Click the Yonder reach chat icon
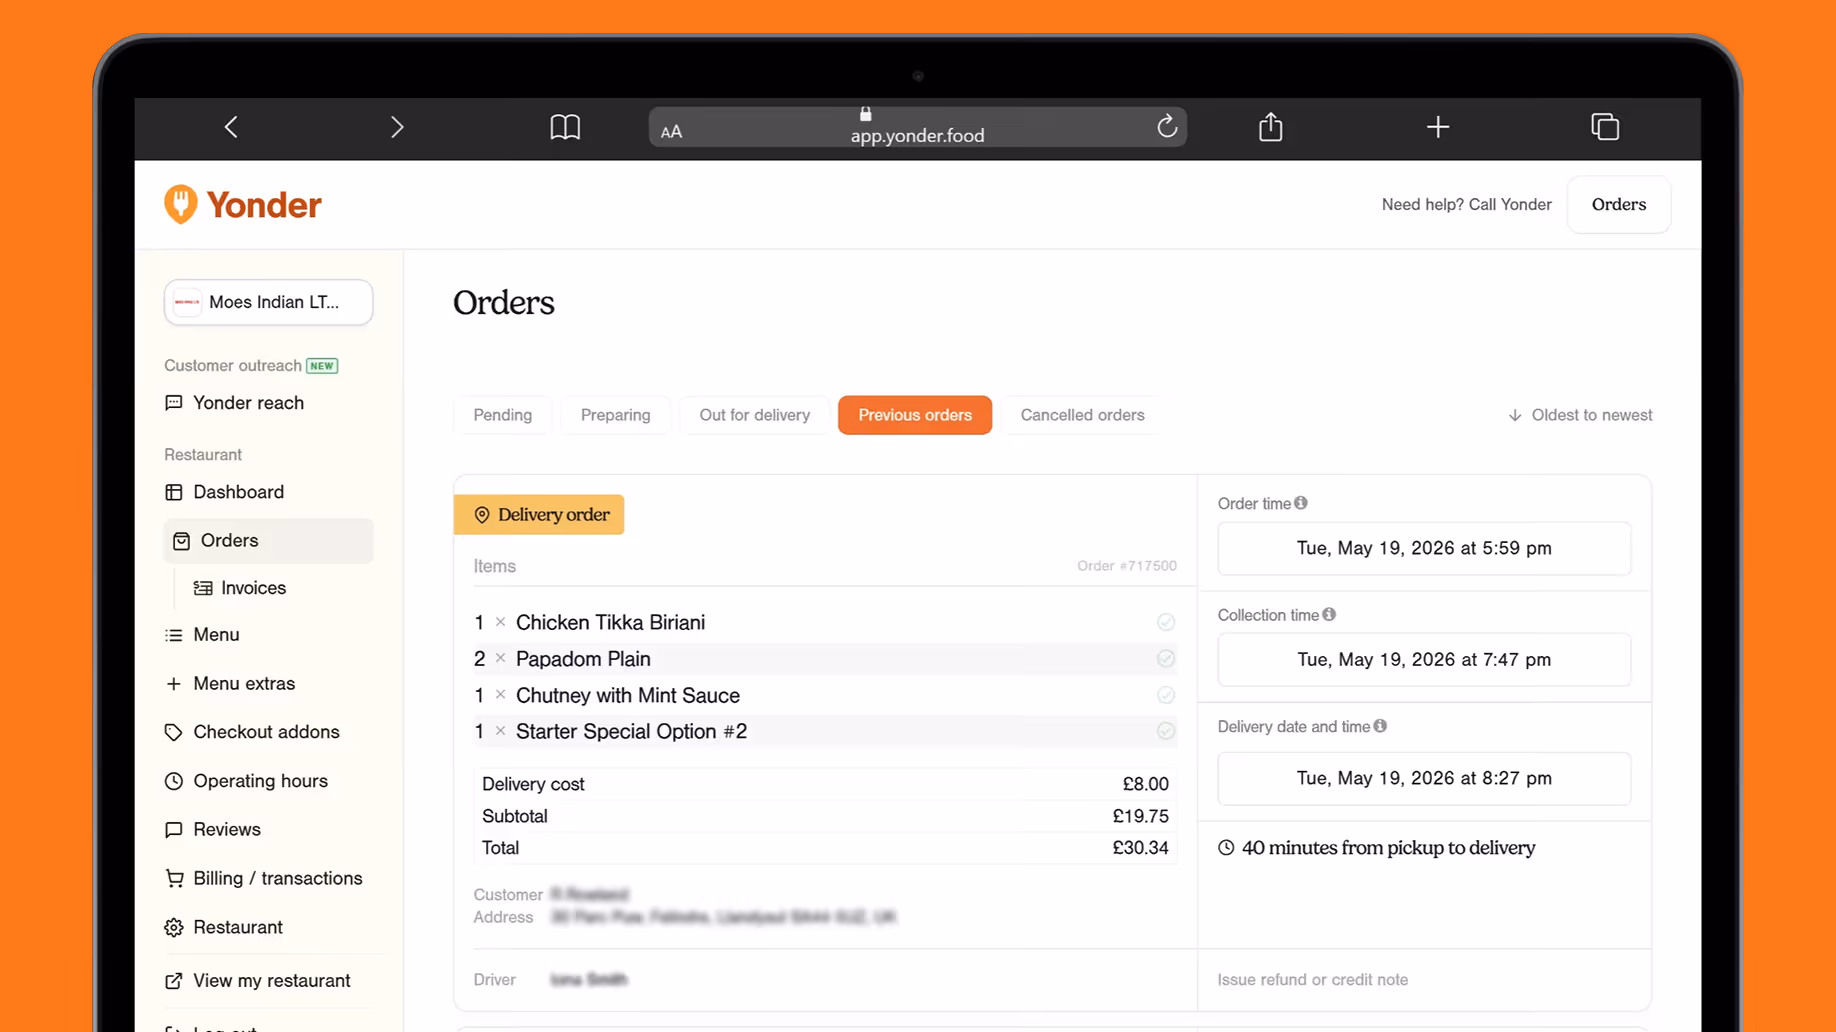1836x1032 pixels. tap(174, 403)
